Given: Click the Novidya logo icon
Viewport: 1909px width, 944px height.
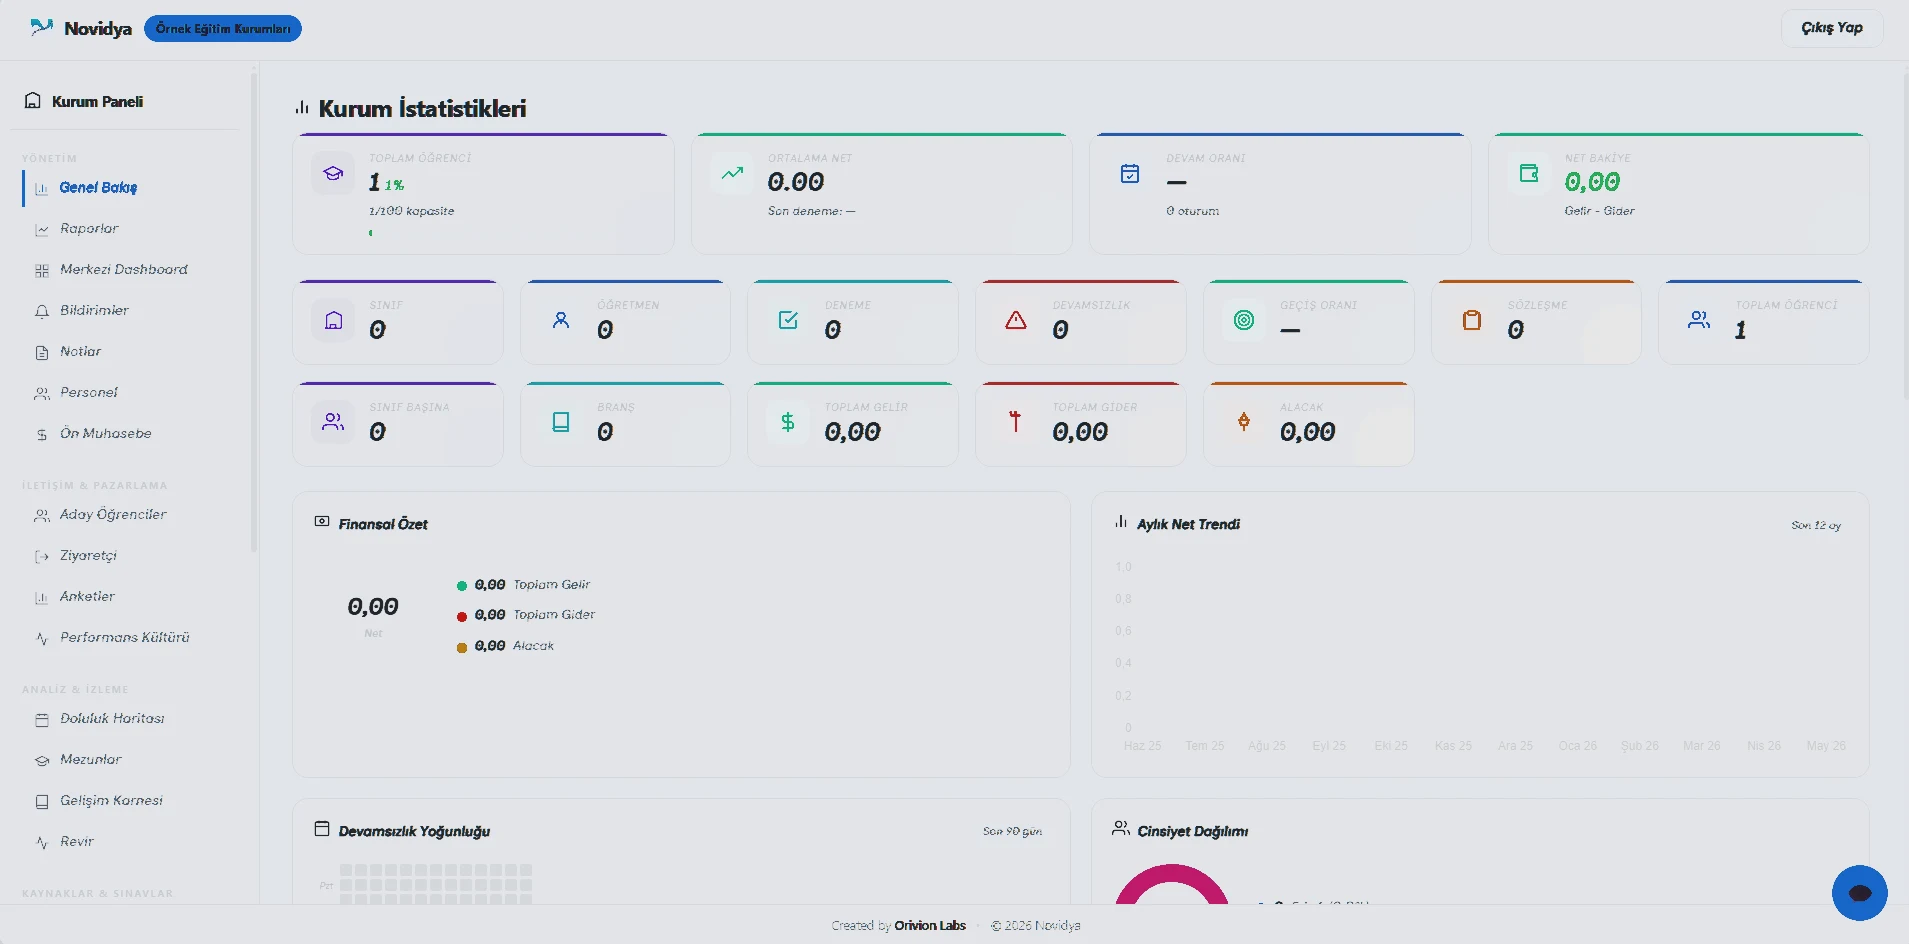Looking at the screenshot, I should pos(41,27).
